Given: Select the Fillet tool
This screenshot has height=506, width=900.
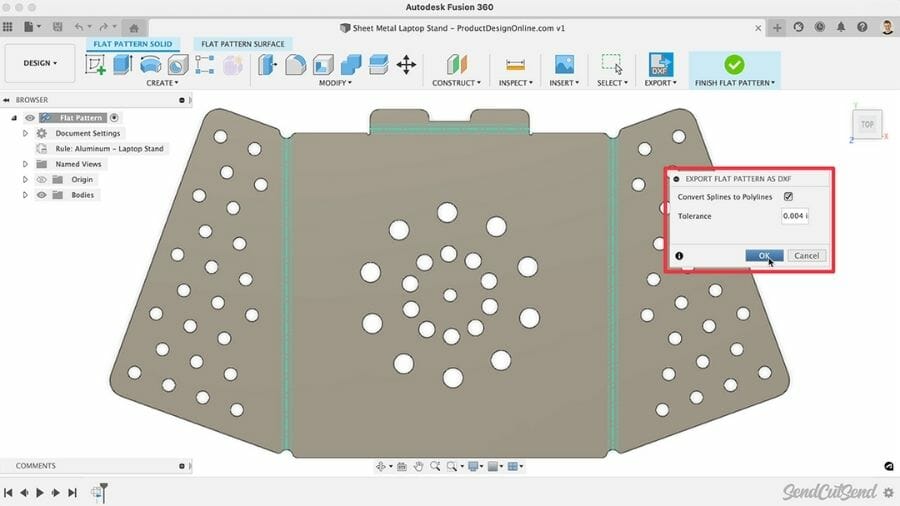Looking at the screenshot, I should click(295, 65).
